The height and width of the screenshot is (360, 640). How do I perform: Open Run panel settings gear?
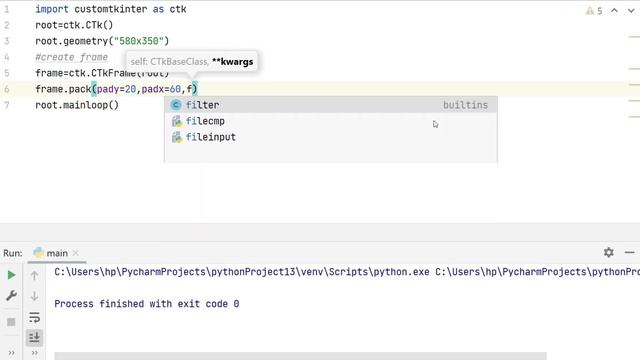tap(609, 253)
